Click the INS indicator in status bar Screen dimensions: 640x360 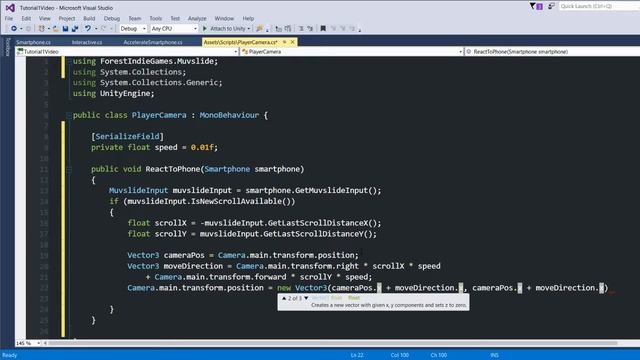pos(494,355)
